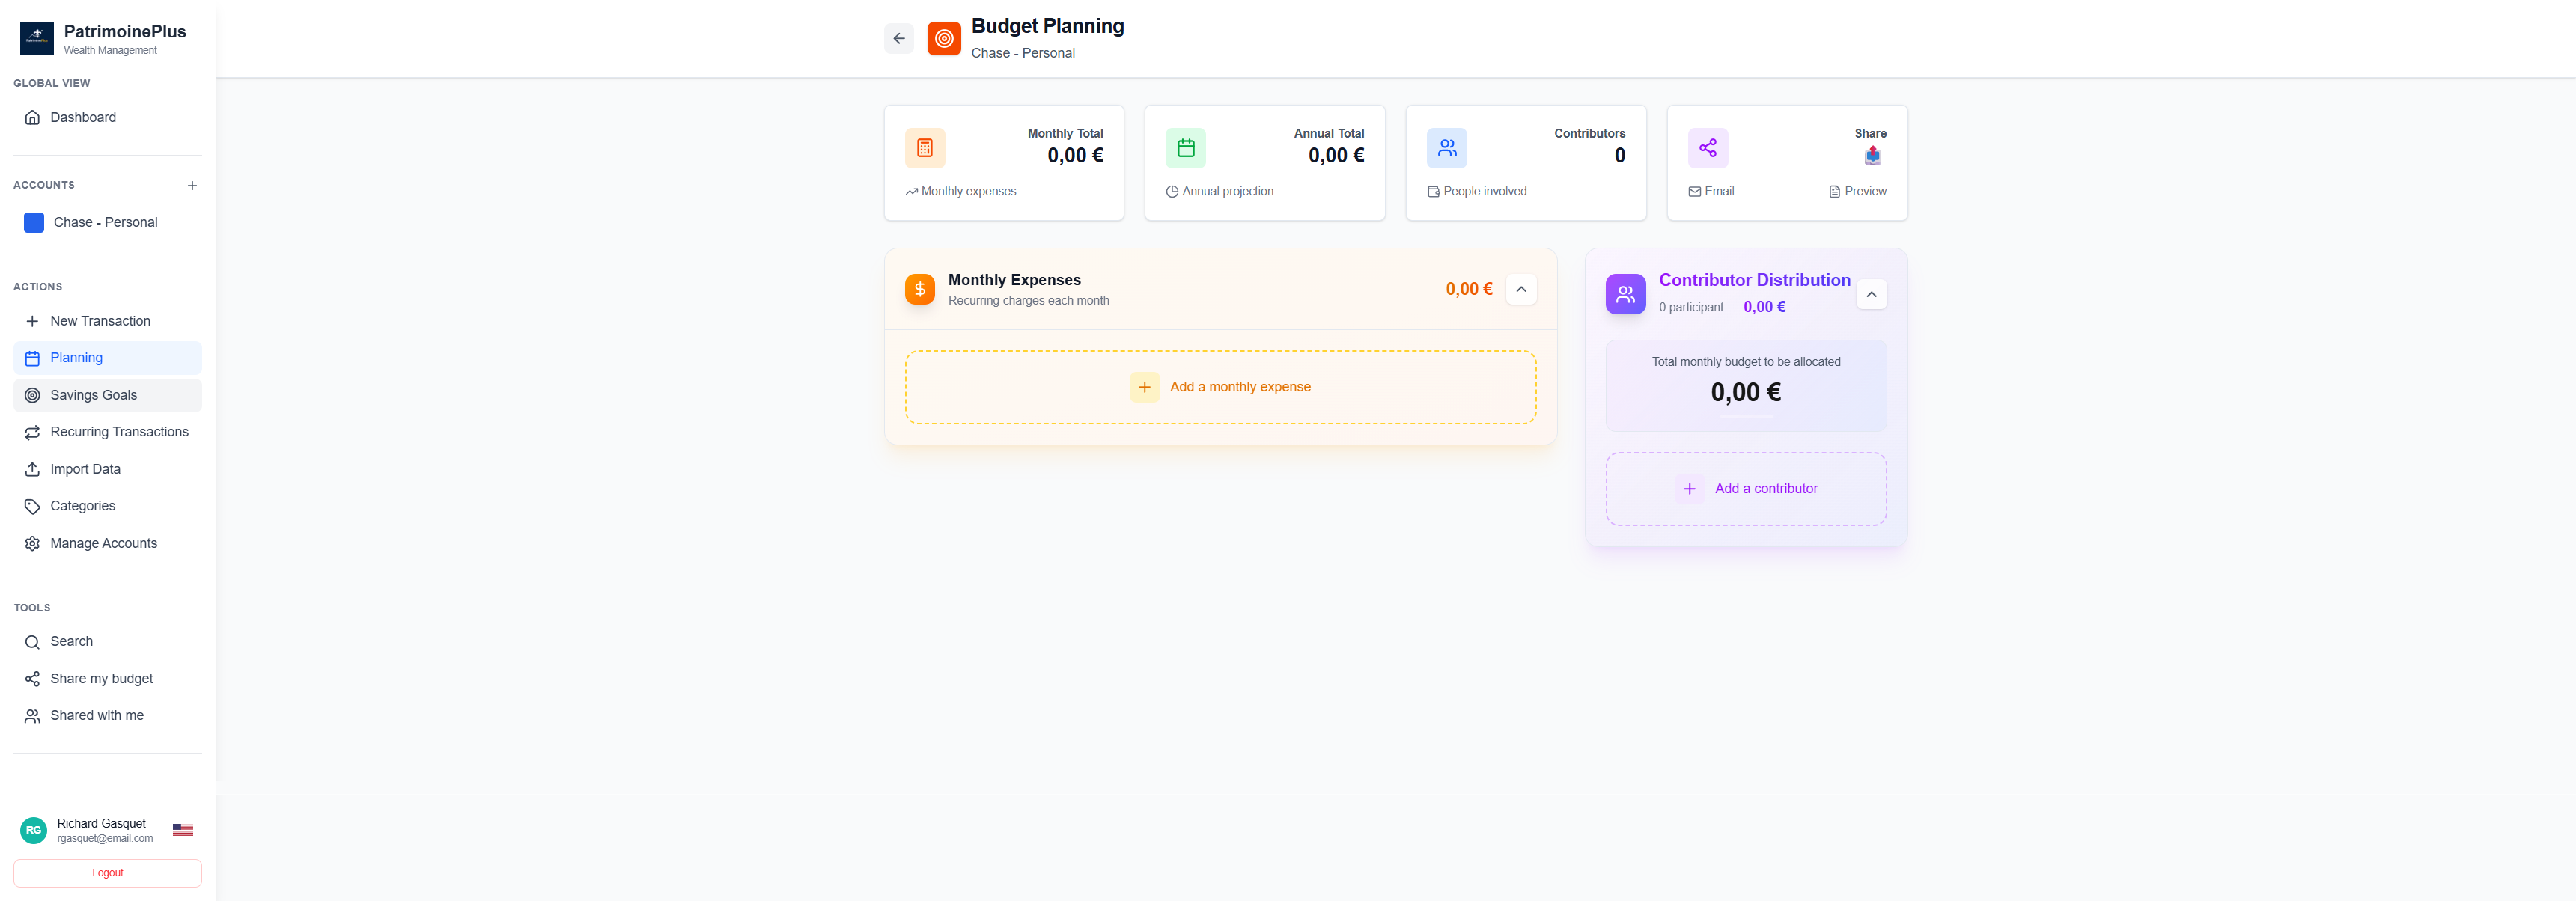Click the orange Budget Planning target icon
The height and width of the screenshot is (901, 2576).
point(943,39)
